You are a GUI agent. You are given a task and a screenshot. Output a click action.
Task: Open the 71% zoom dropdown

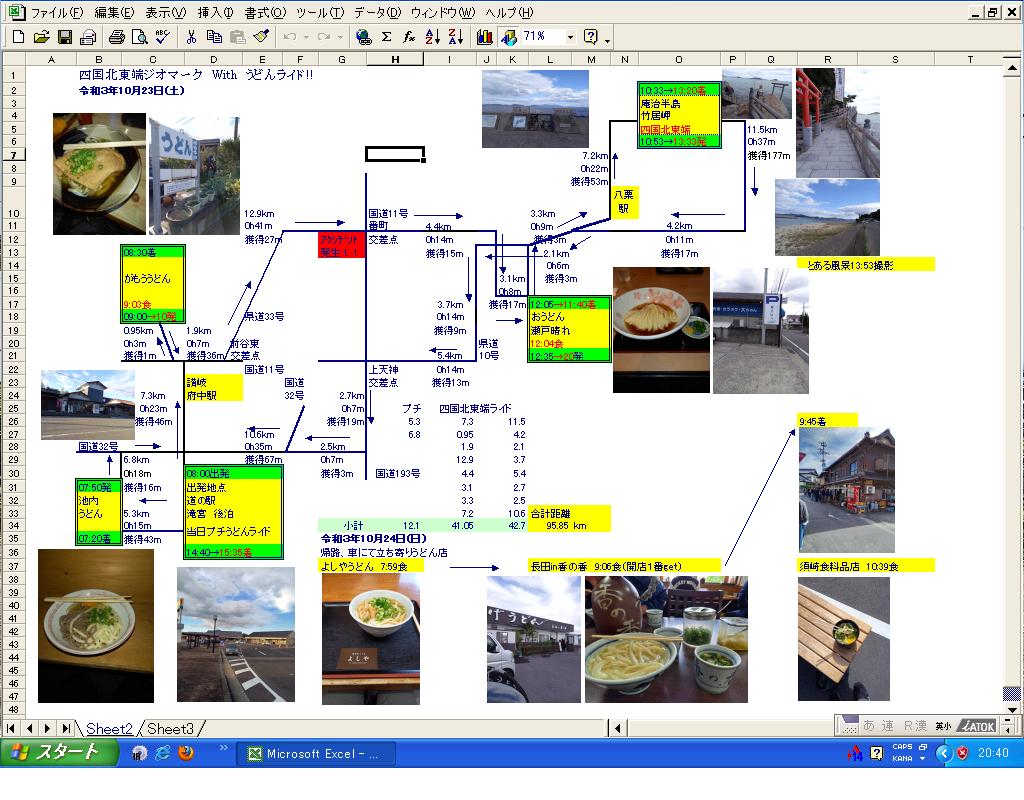(x=570, y=37)
